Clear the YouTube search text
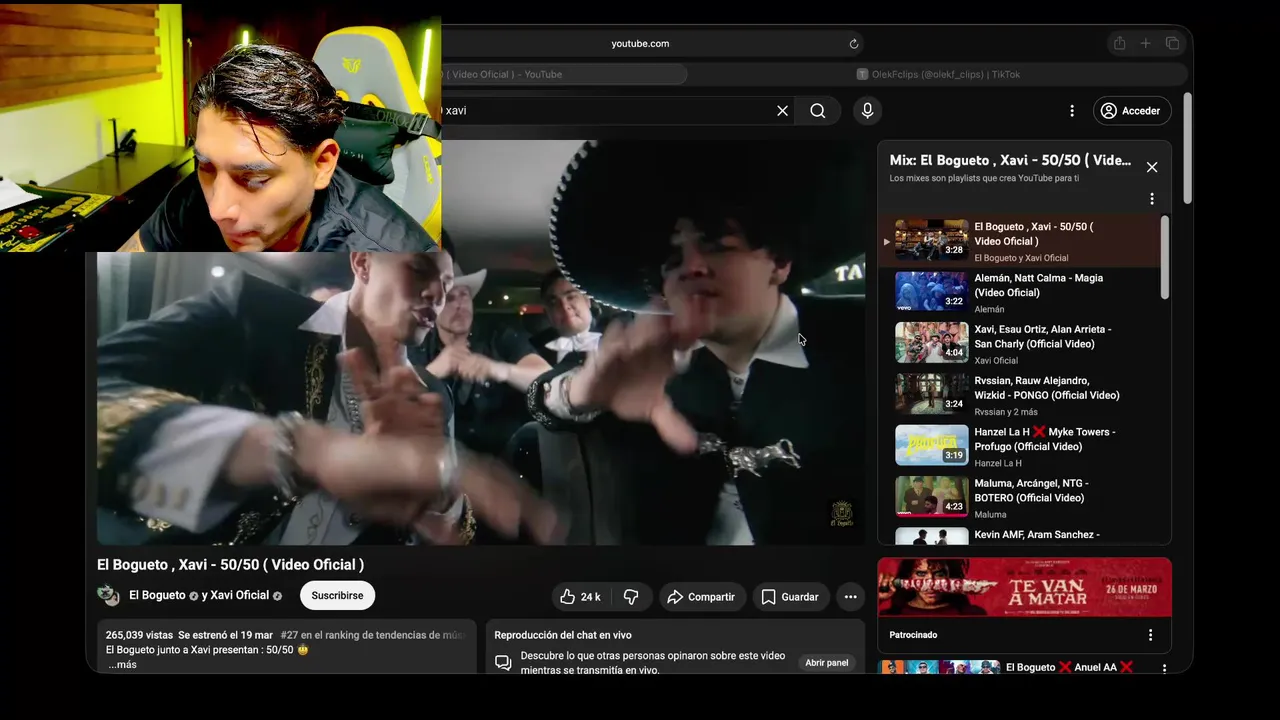This screenshot has width=1280, height=720. [783, 111]
